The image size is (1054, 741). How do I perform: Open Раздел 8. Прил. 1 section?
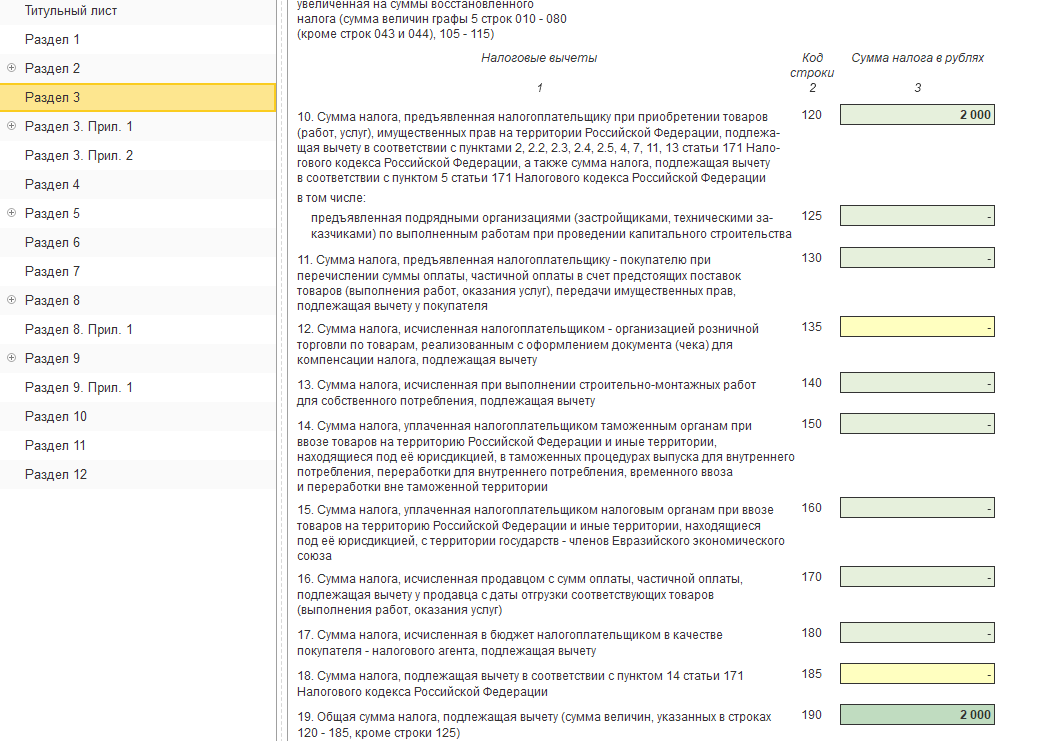point(79,329)
